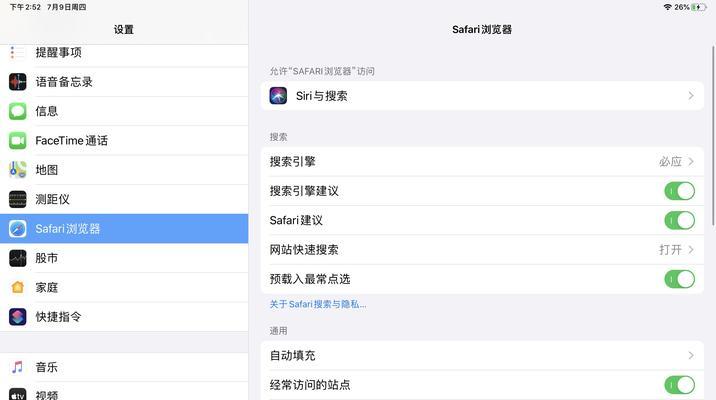Select 音乐 in settings sidebar
Image resolution: width=716 pixels, height=400 pixels.
click(124, 367)
